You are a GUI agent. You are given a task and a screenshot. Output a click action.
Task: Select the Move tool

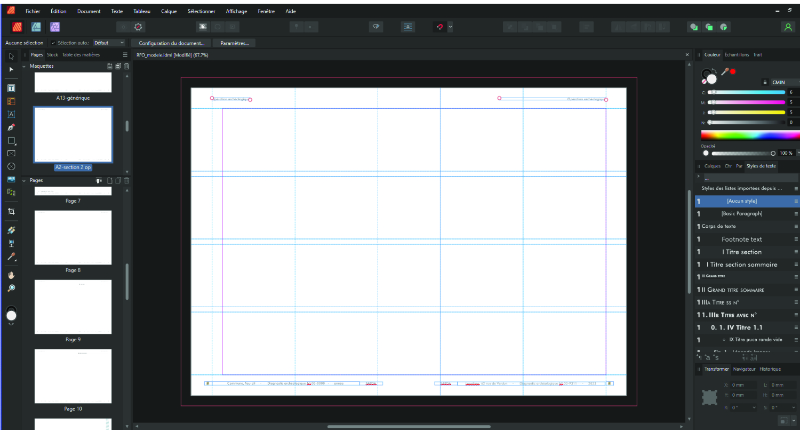pos(11,57)
